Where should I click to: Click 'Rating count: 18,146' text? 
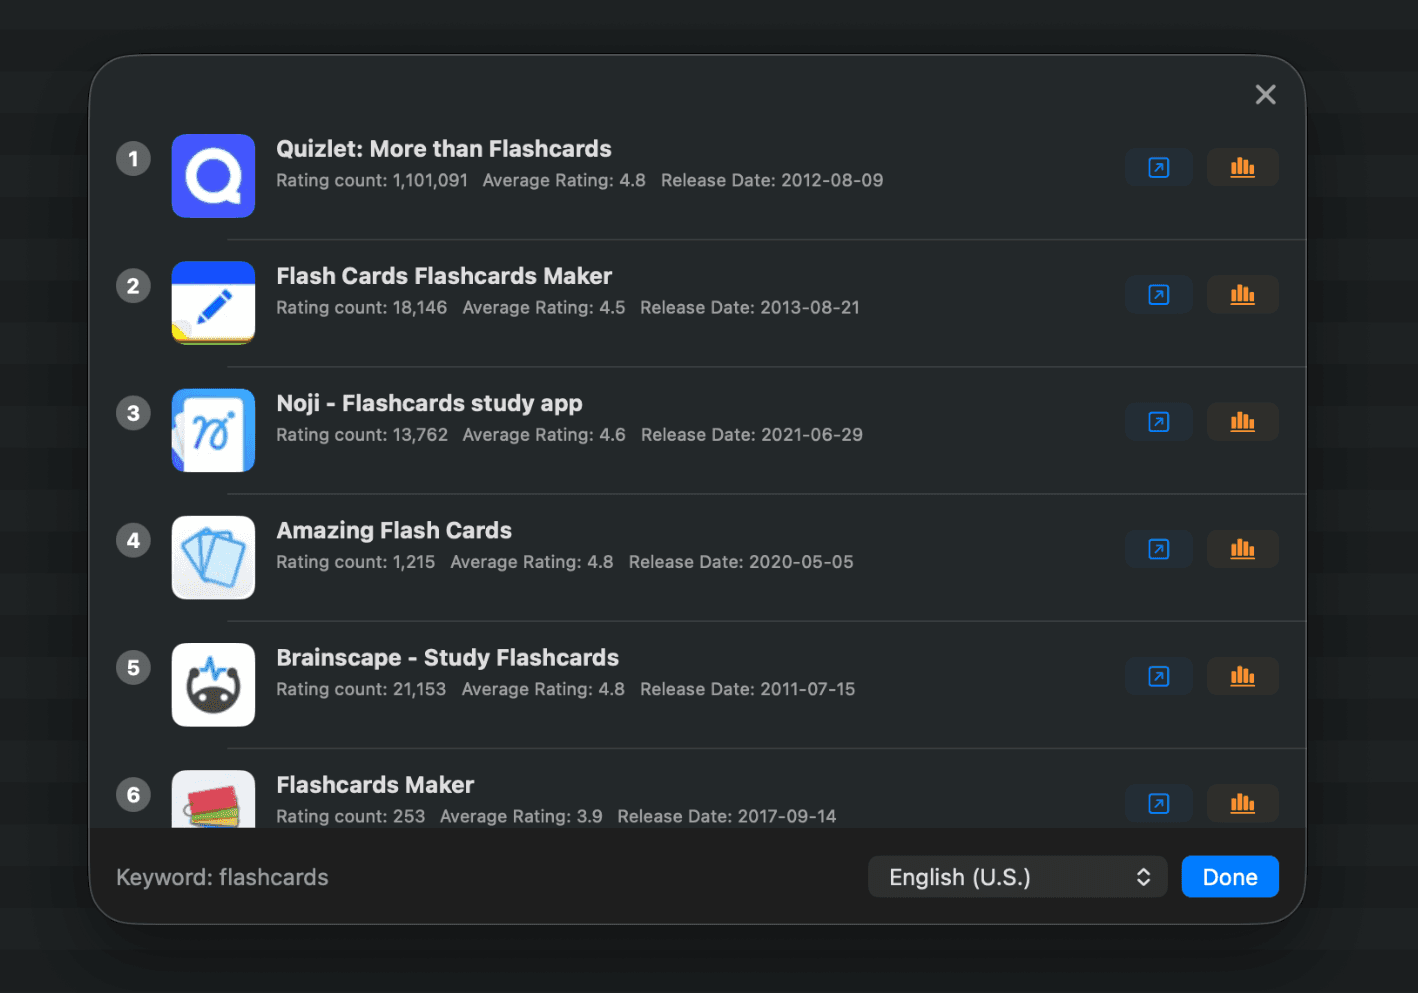click(362, 308)
